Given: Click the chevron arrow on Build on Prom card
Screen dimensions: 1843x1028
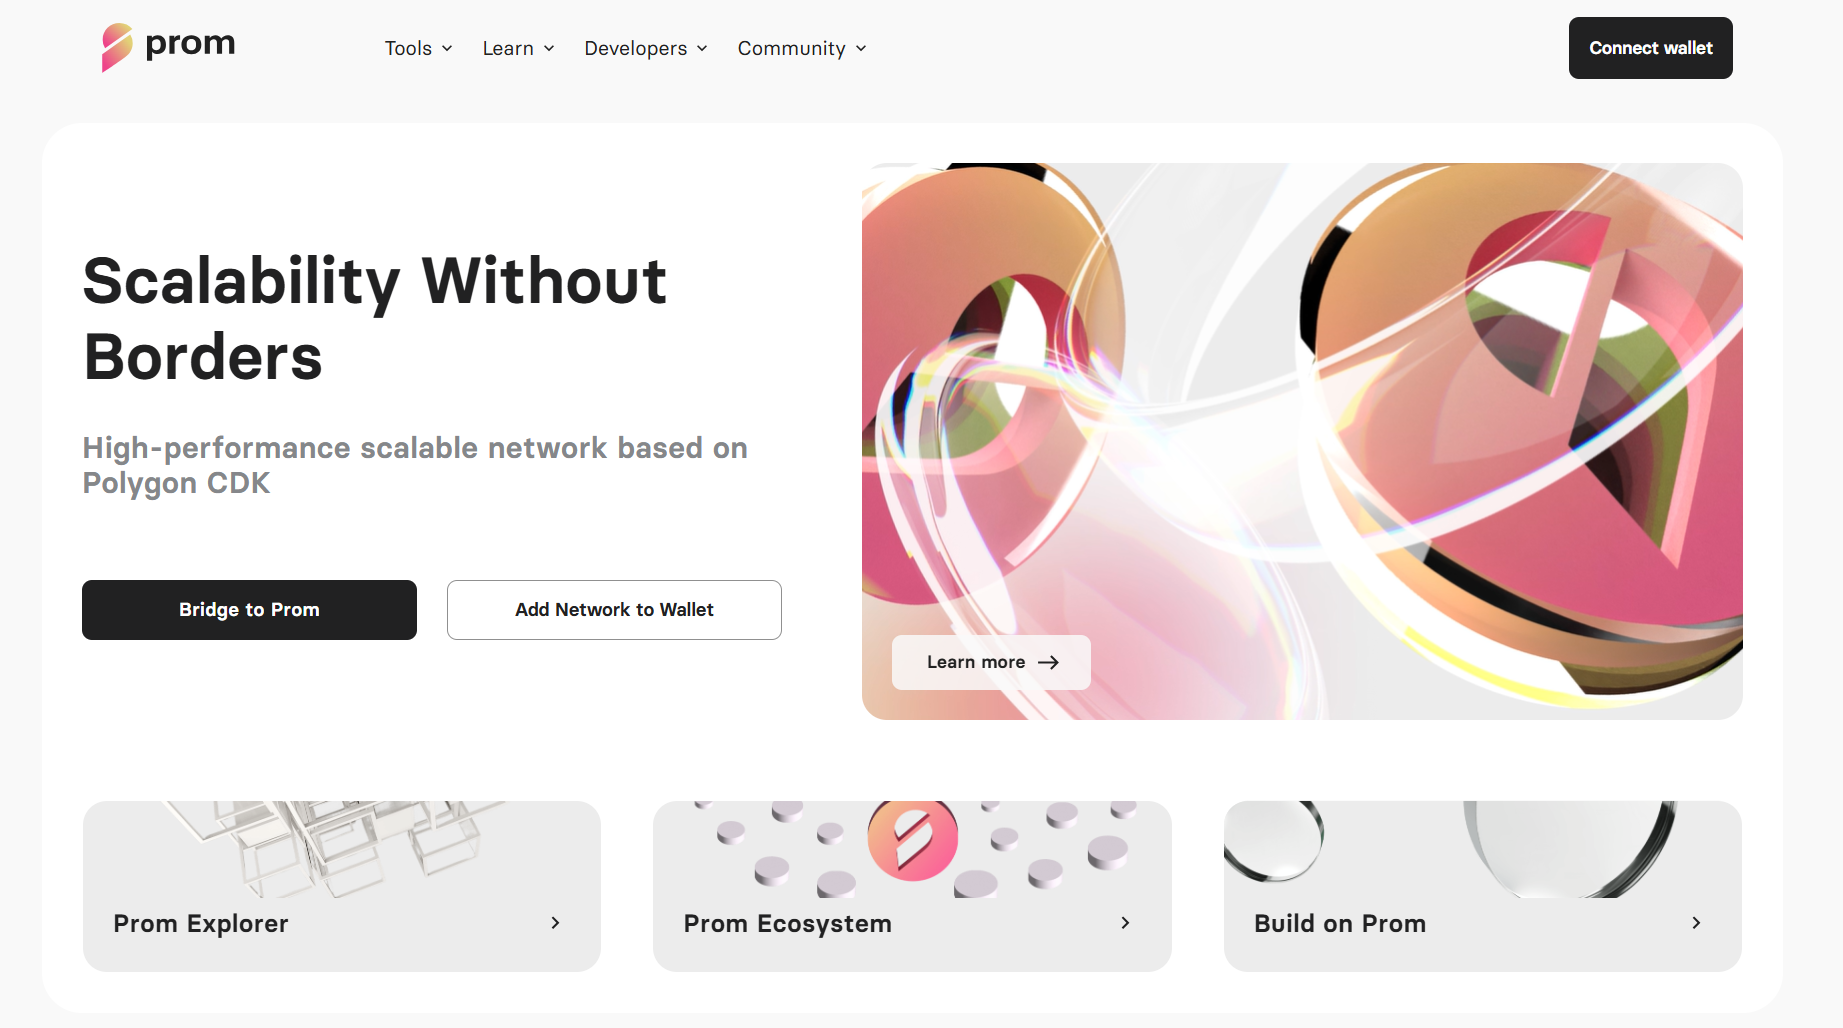Looking at the screenshot, I should (1696, 923).
